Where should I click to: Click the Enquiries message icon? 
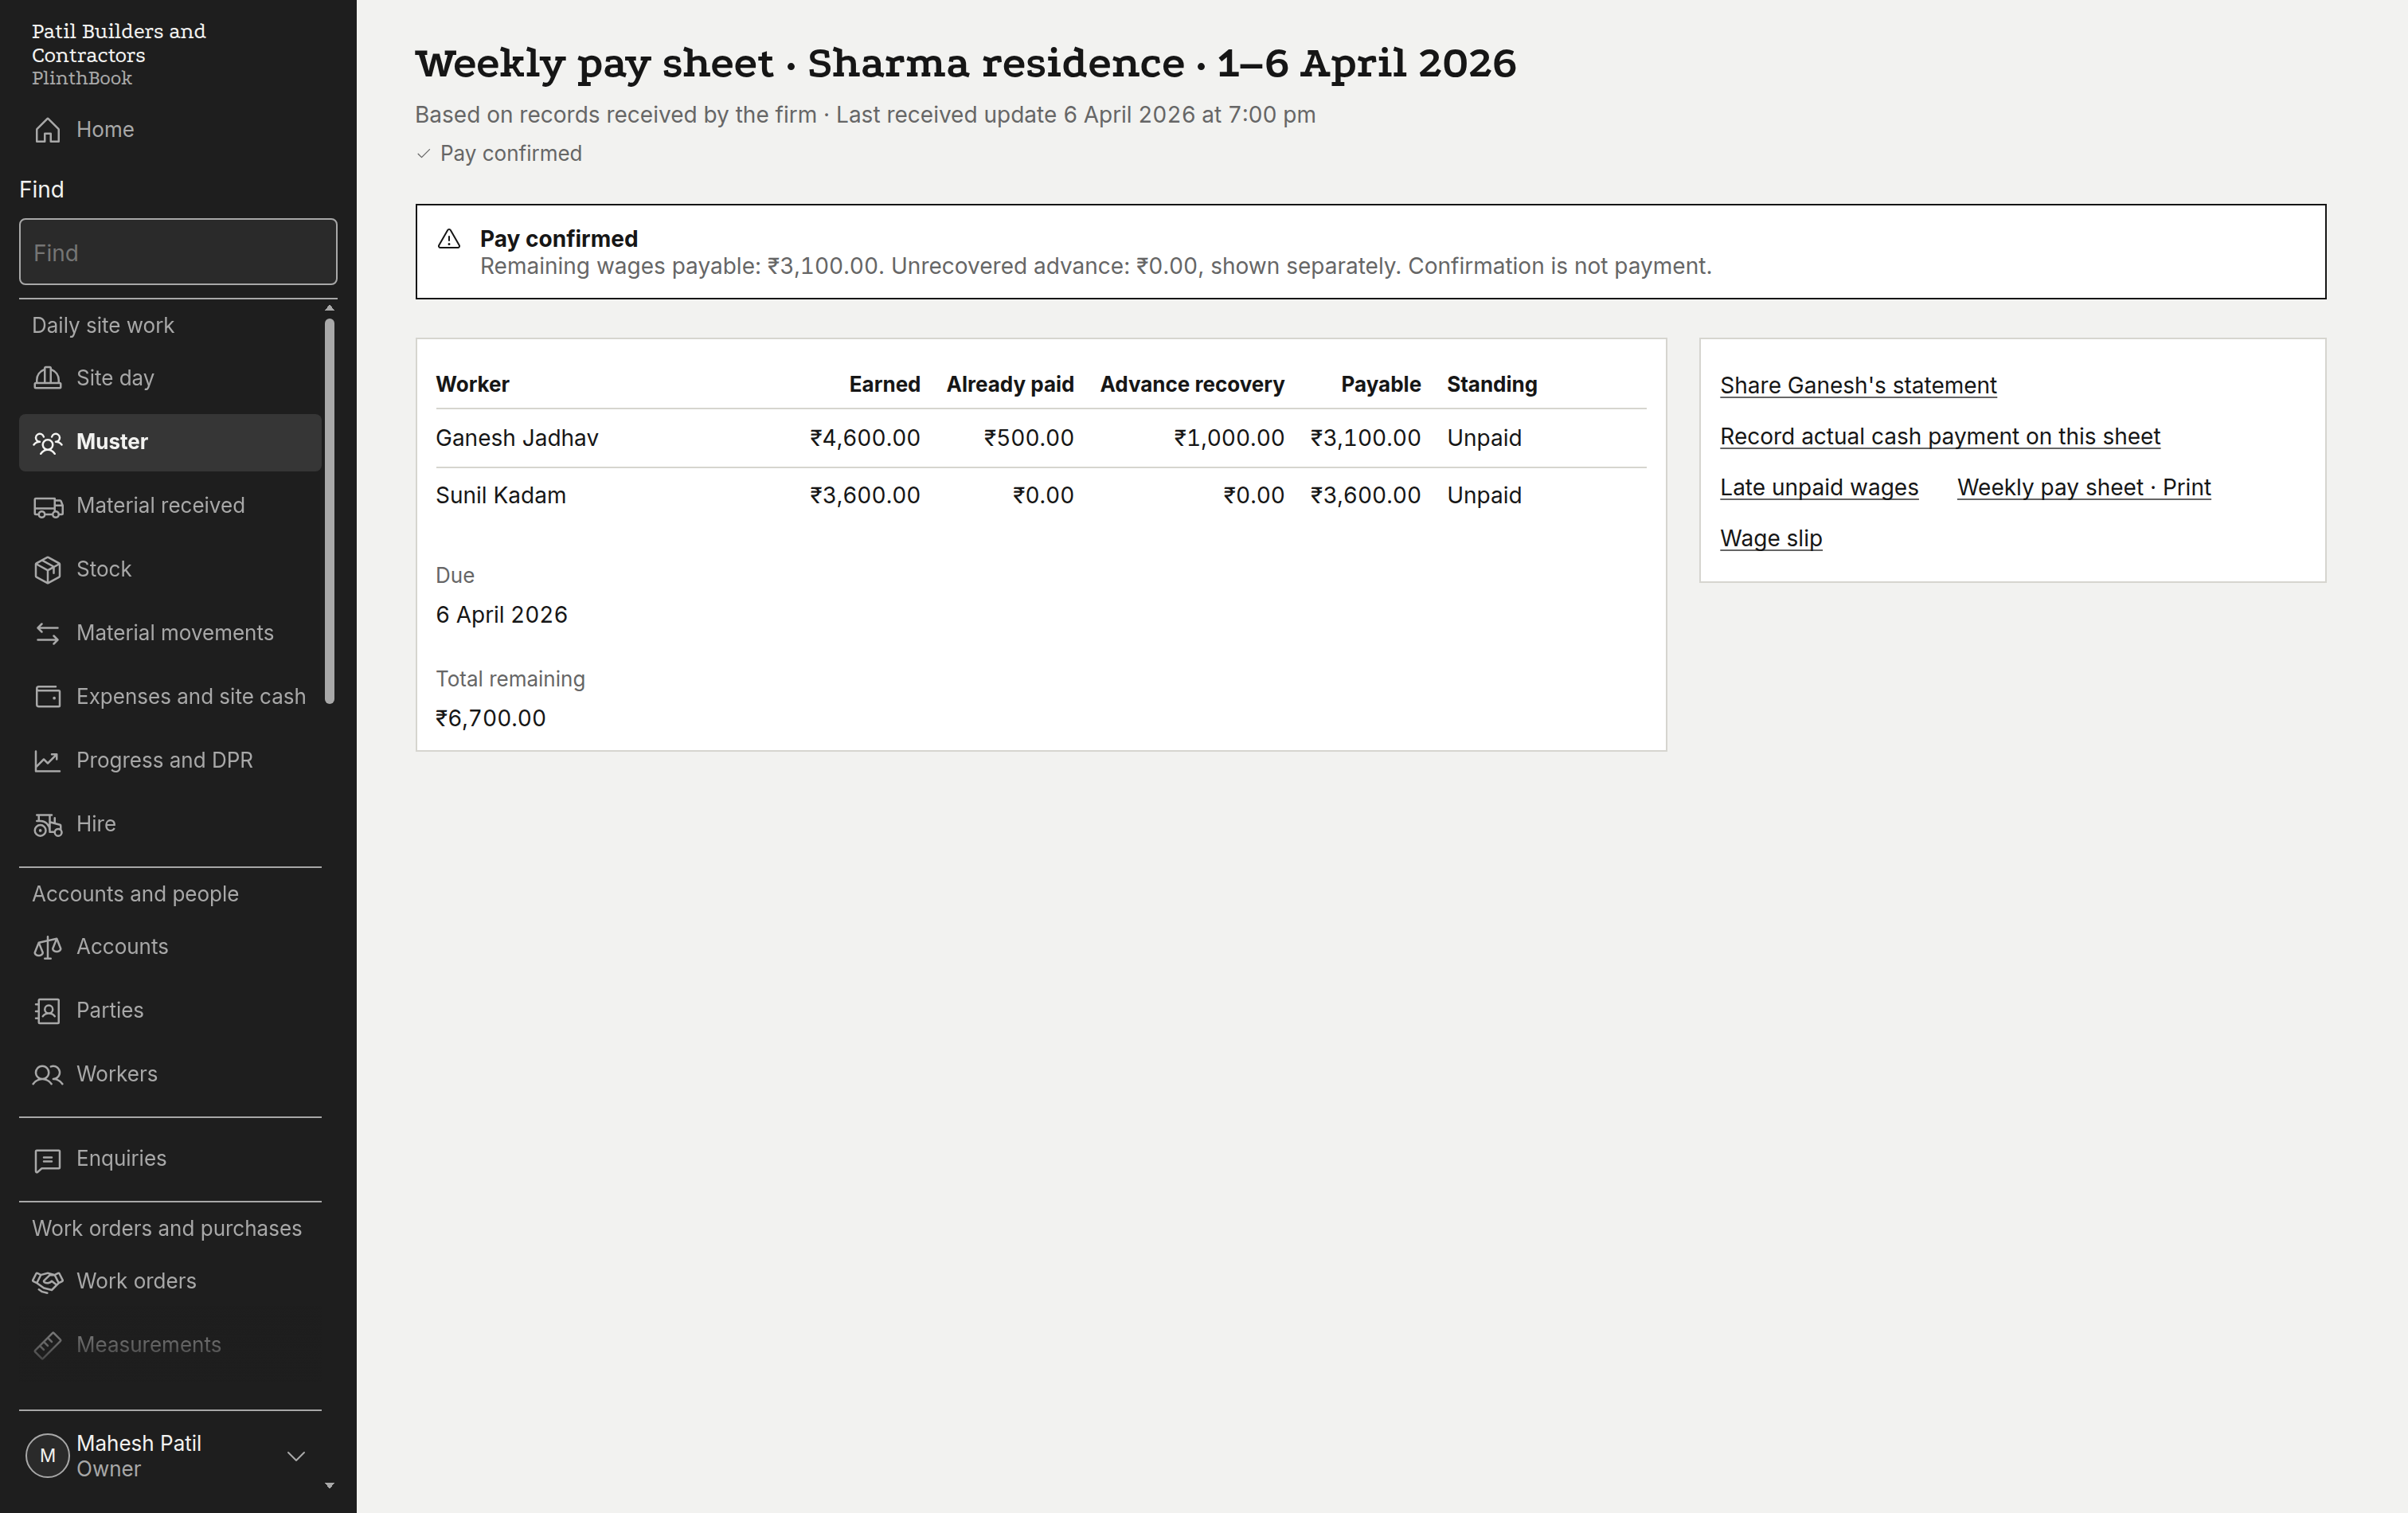tap(47, 1159)
